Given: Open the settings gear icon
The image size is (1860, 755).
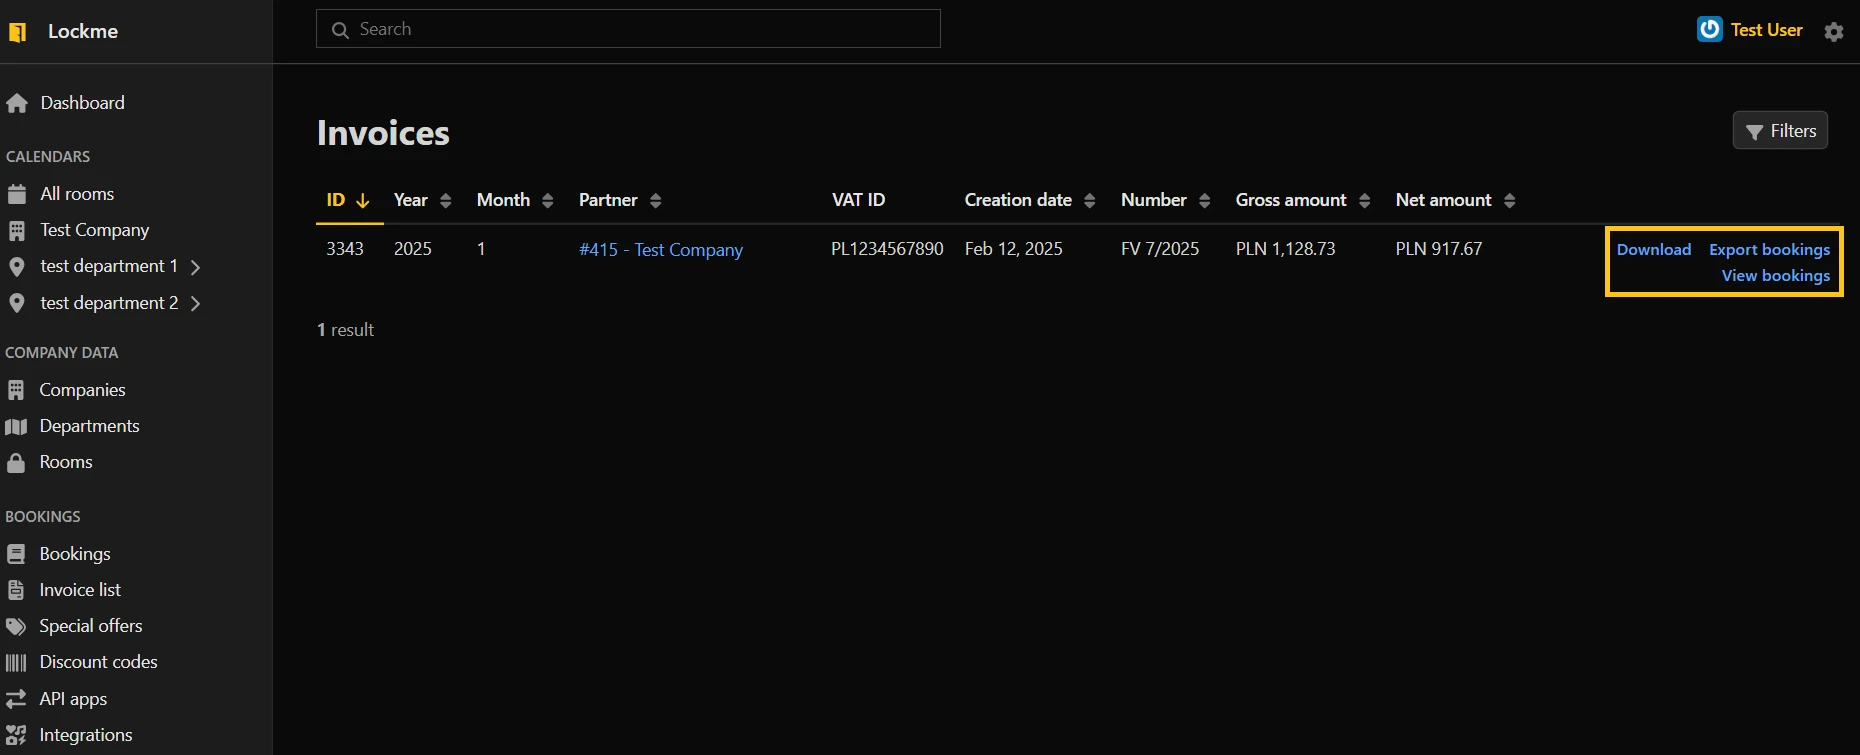Looking at the screenshot, I should [x=1833, y=32].
